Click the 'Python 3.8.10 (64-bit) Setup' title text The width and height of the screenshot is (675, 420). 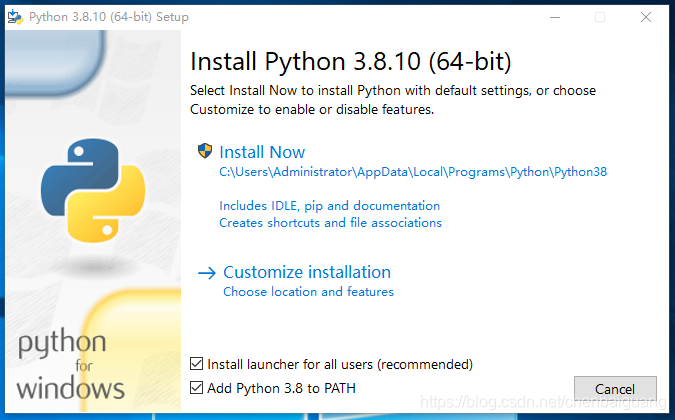[109, 17]
